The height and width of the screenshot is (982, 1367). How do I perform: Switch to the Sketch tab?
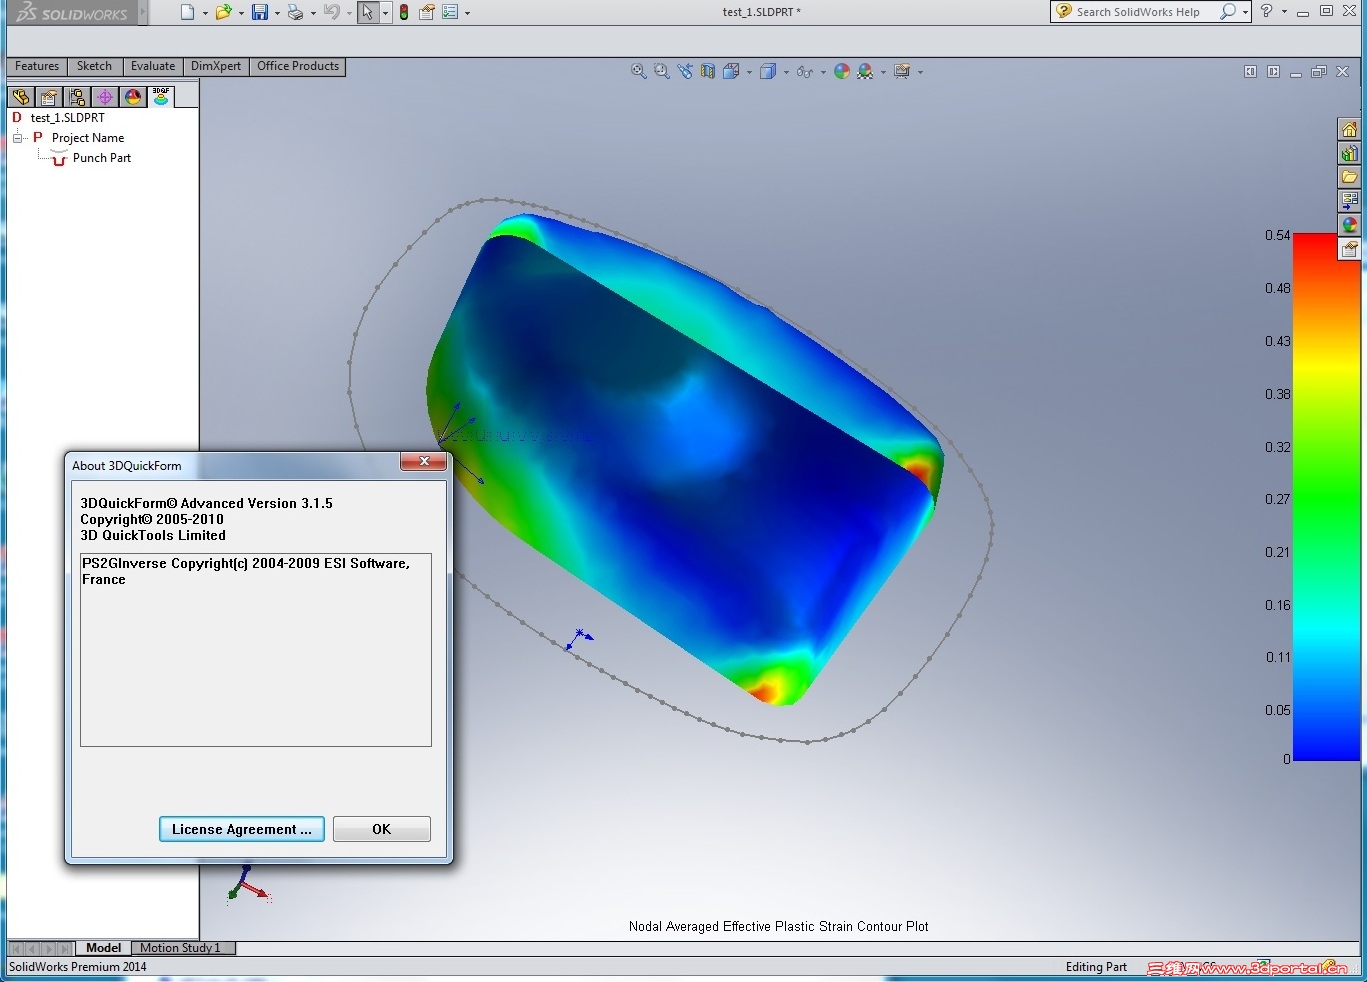pos(94,66)
